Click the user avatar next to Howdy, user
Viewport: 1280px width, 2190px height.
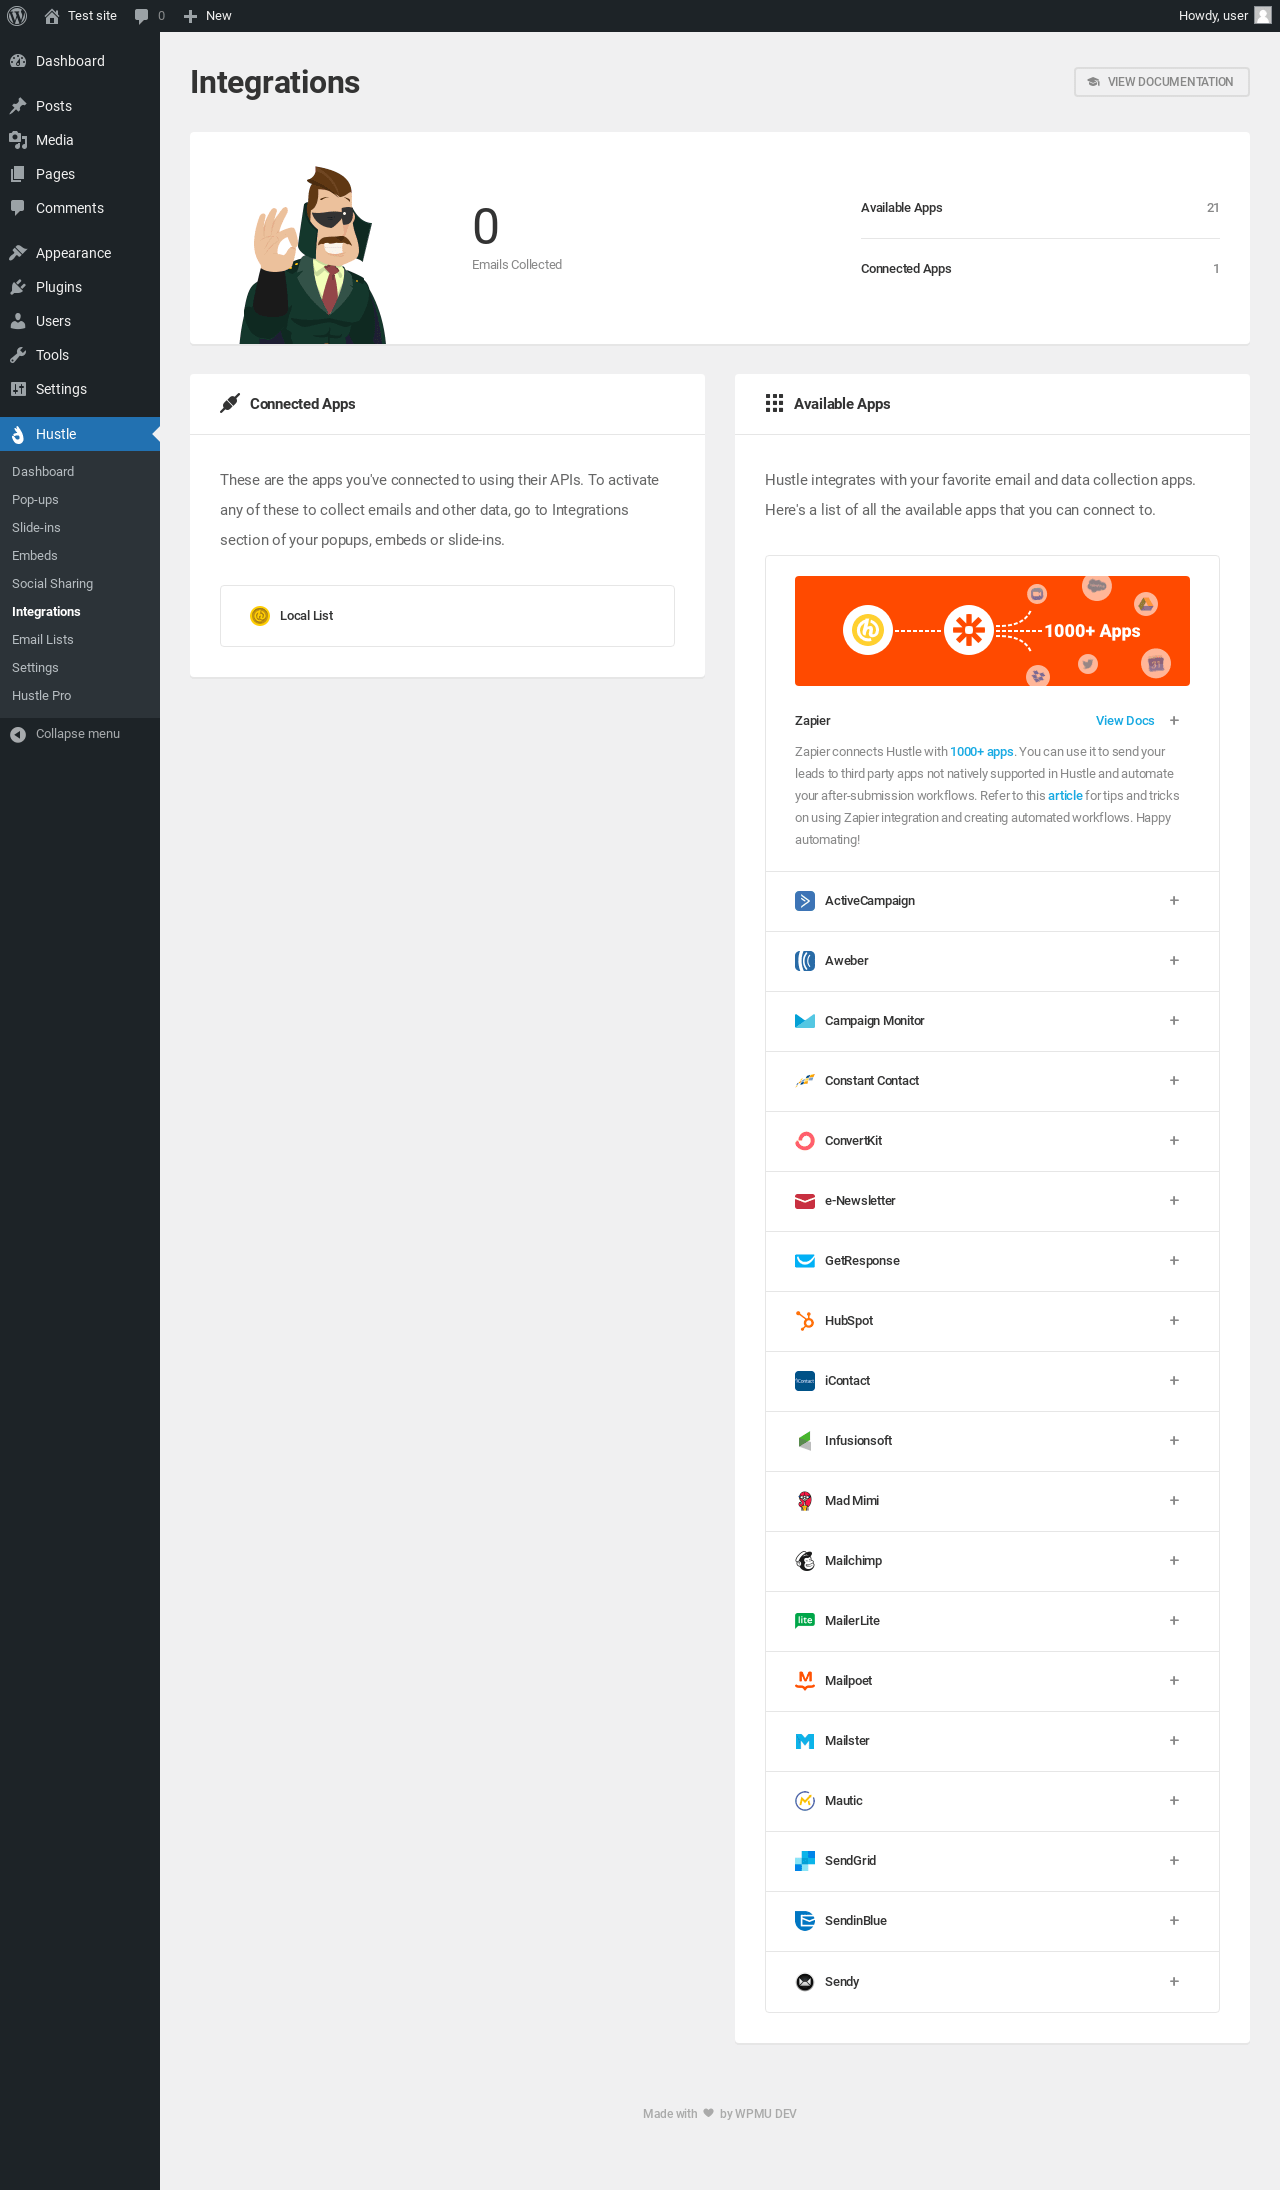[1263, 15]
